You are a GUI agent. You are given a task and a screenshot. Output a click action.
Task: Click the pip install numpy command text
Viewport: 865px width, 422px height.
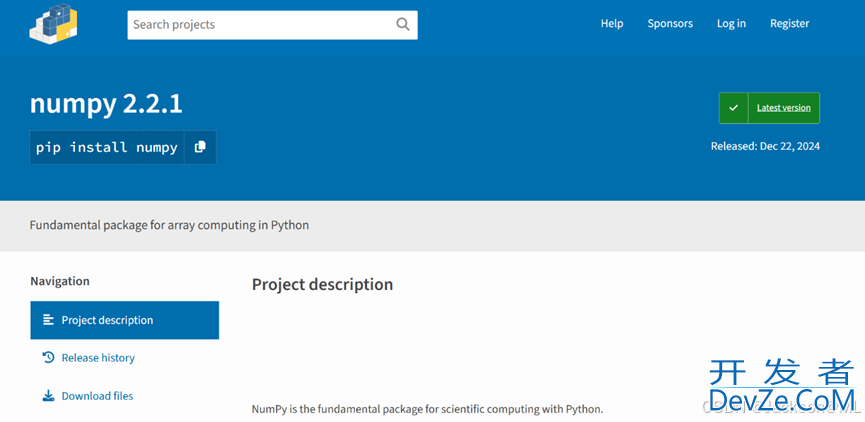pos(106,147)
